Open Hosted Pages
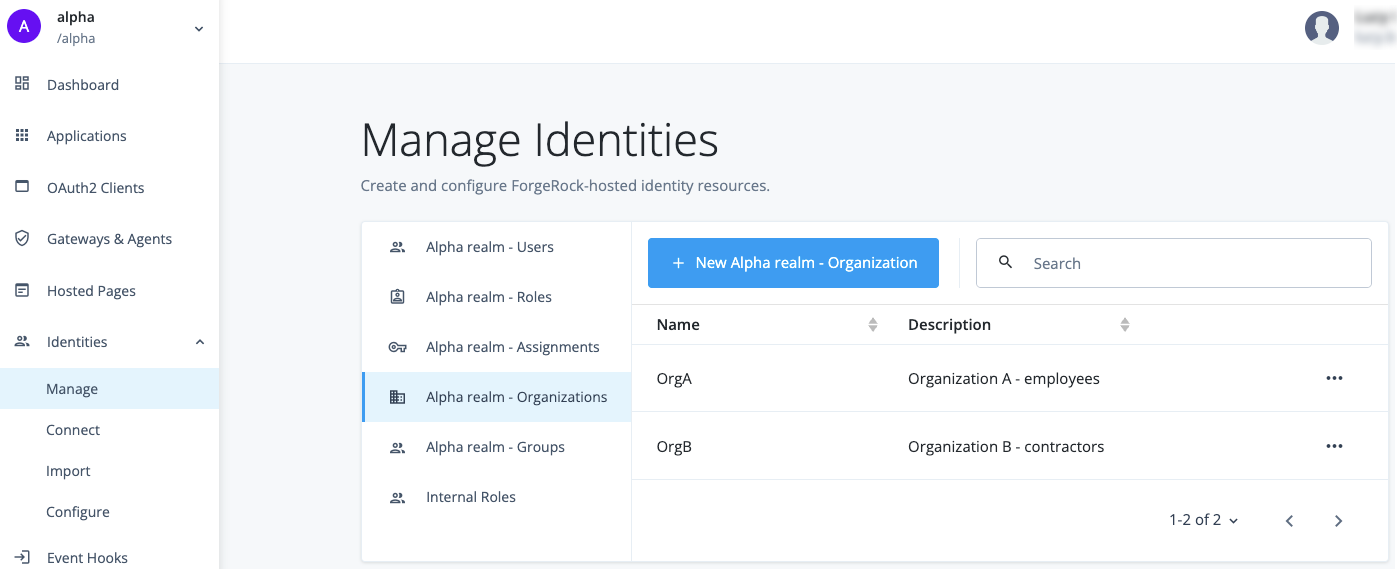 tap(91, 291)
